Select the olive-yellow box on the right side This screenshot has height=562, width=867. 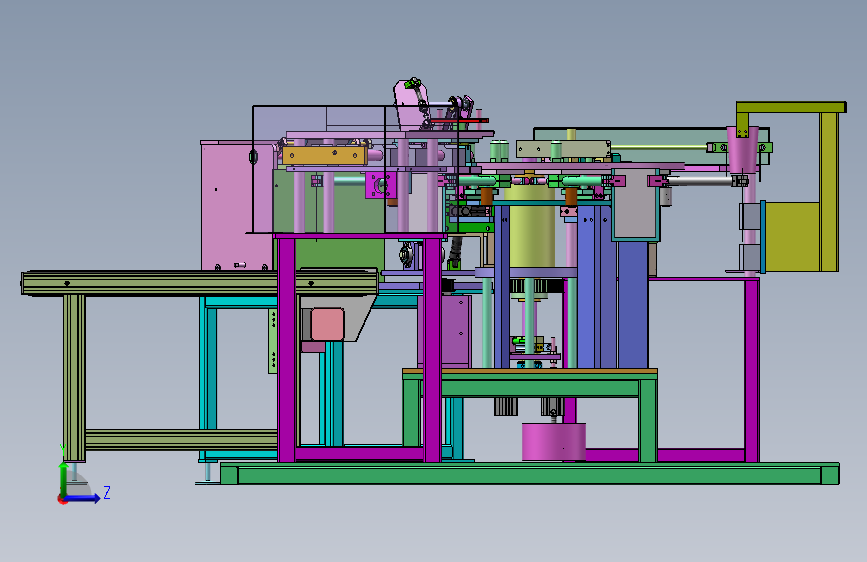pyautogui.click(x=792, y=236)
